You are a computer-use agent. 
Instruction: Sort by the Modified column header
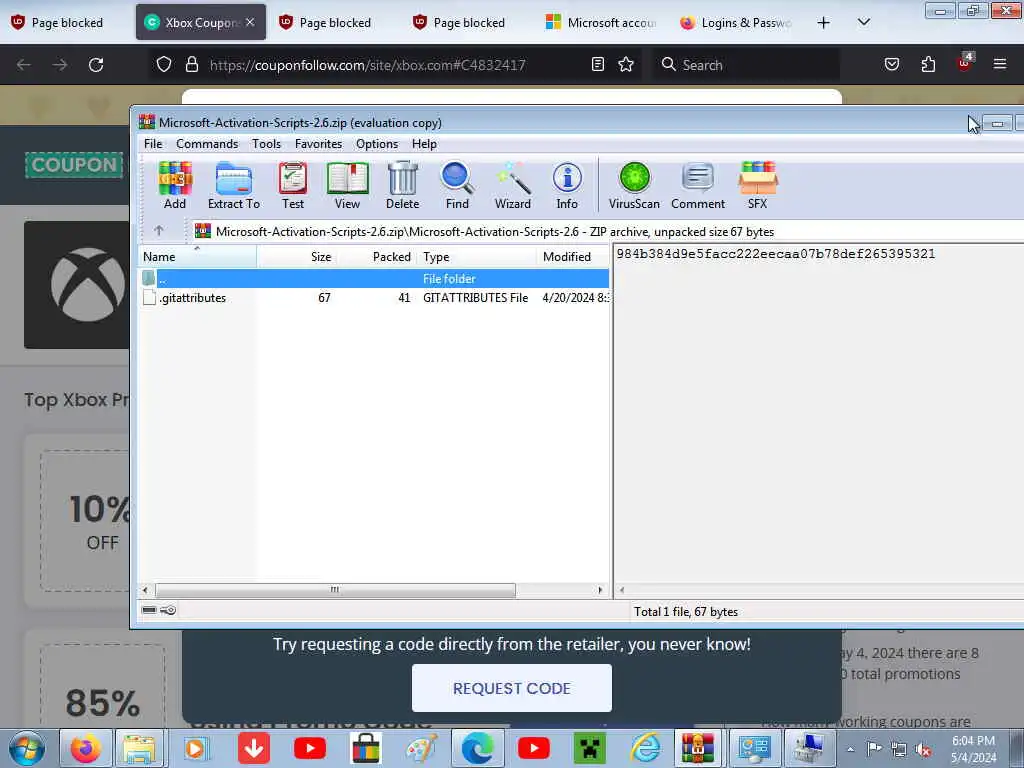pos(573,257)
